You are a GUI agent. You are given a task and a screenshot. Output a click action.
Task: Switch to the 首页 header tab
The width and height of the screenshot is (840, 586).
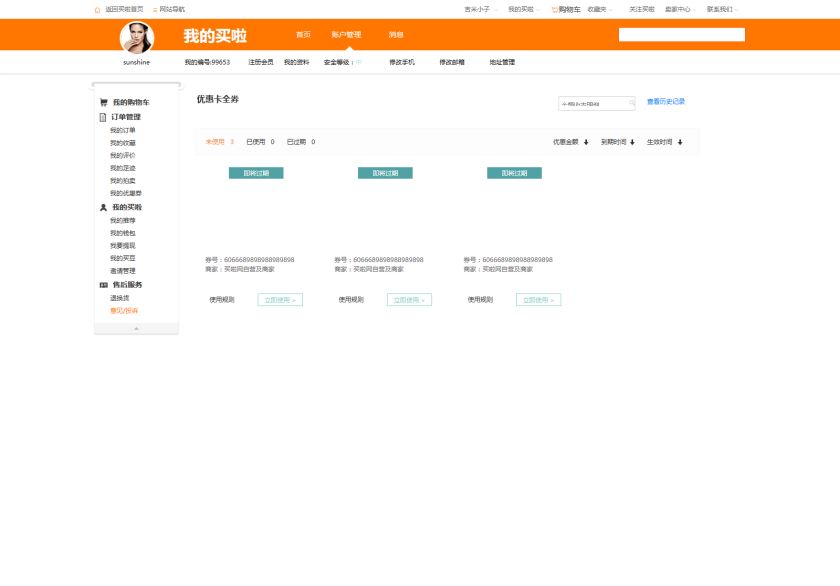point(303,35)
